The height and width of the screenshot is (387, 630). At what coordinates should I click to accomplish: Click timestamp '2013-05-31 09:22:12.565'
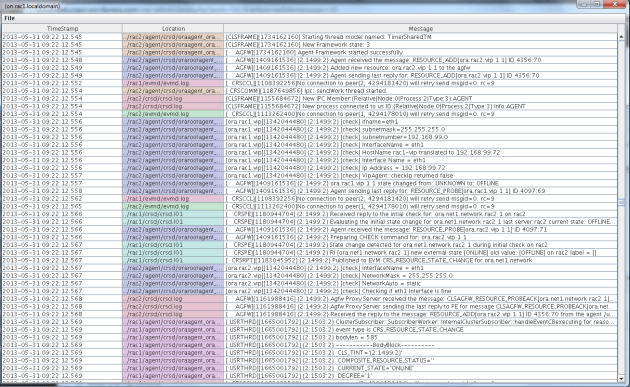click(x=62, y=207)
